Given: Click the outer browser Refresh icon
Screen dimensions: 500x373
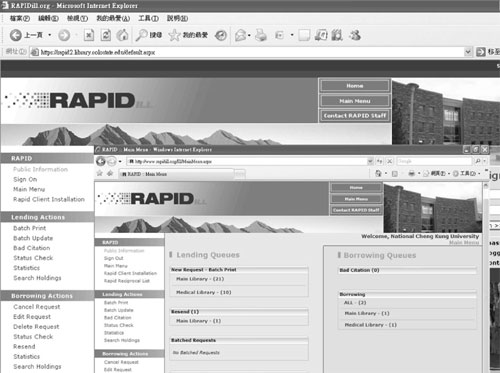Looking at the screenshot, I should click(x=106, y=35).
